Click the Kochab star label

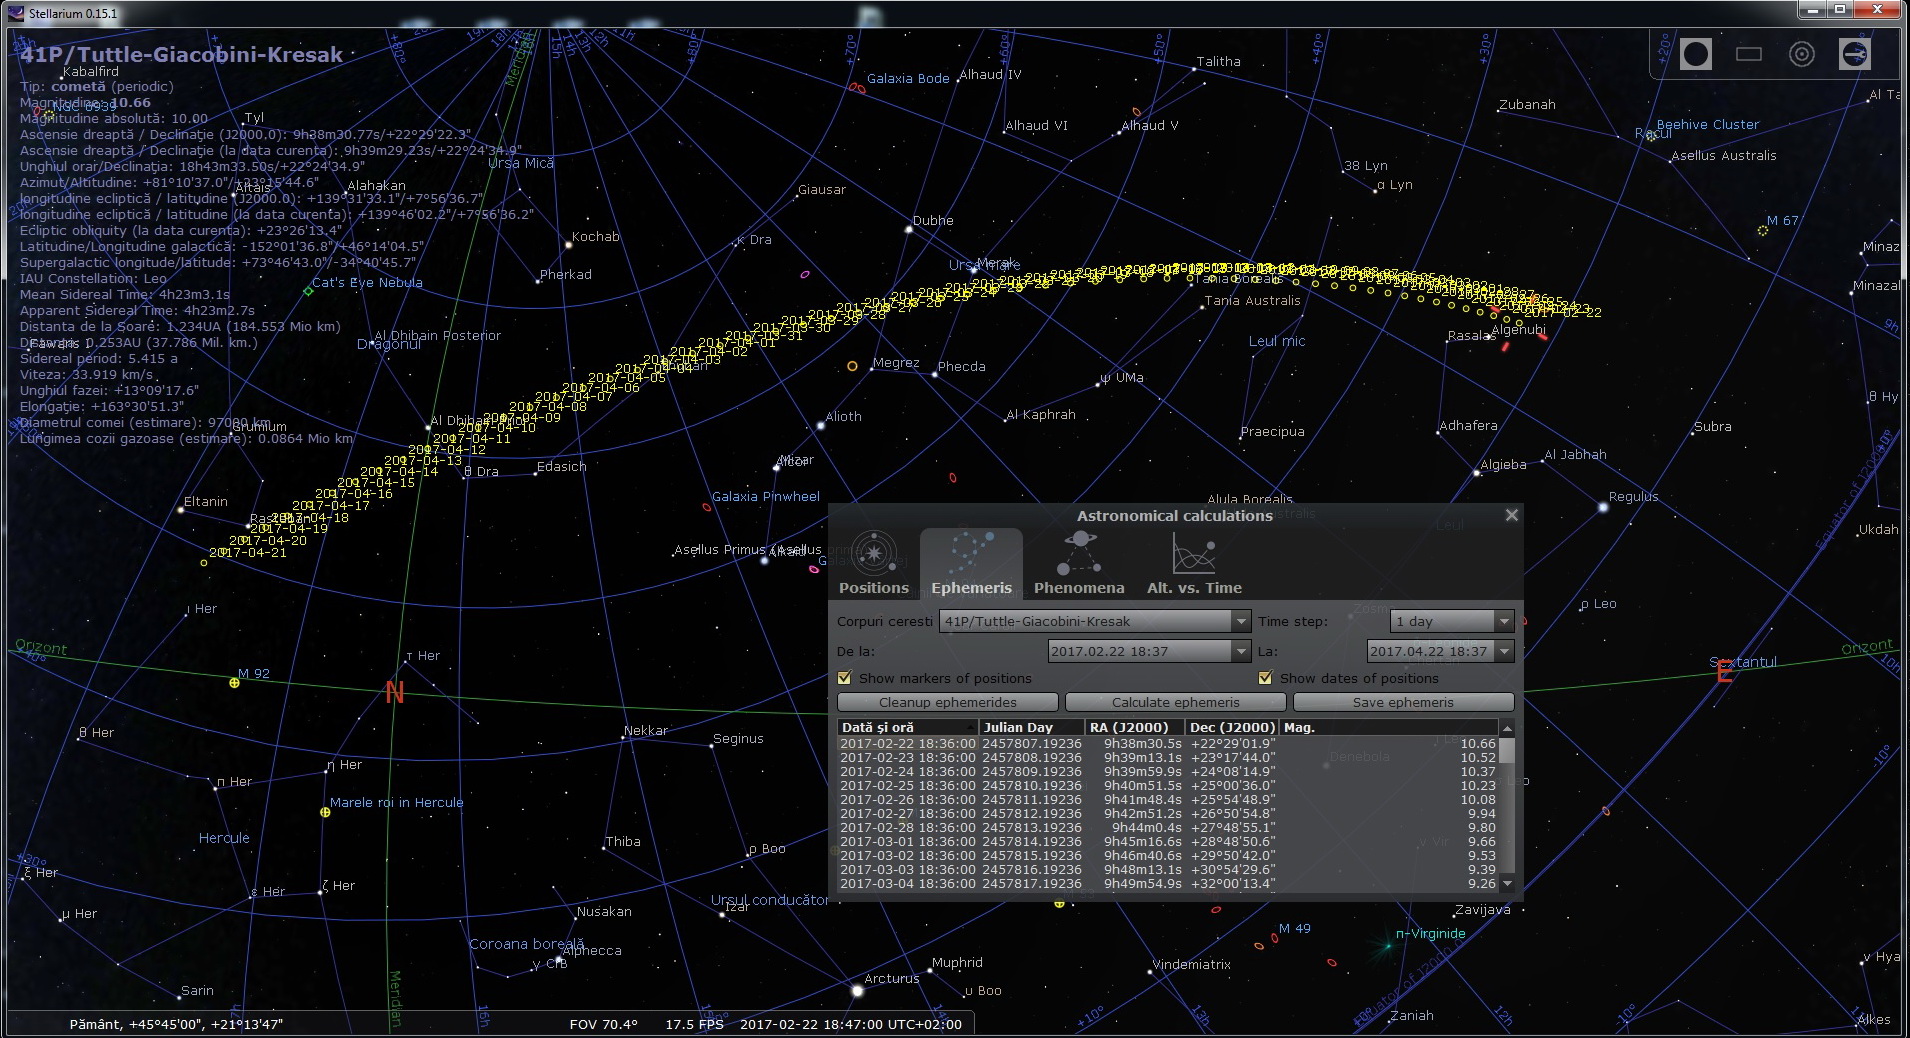(x=596, y=237)
